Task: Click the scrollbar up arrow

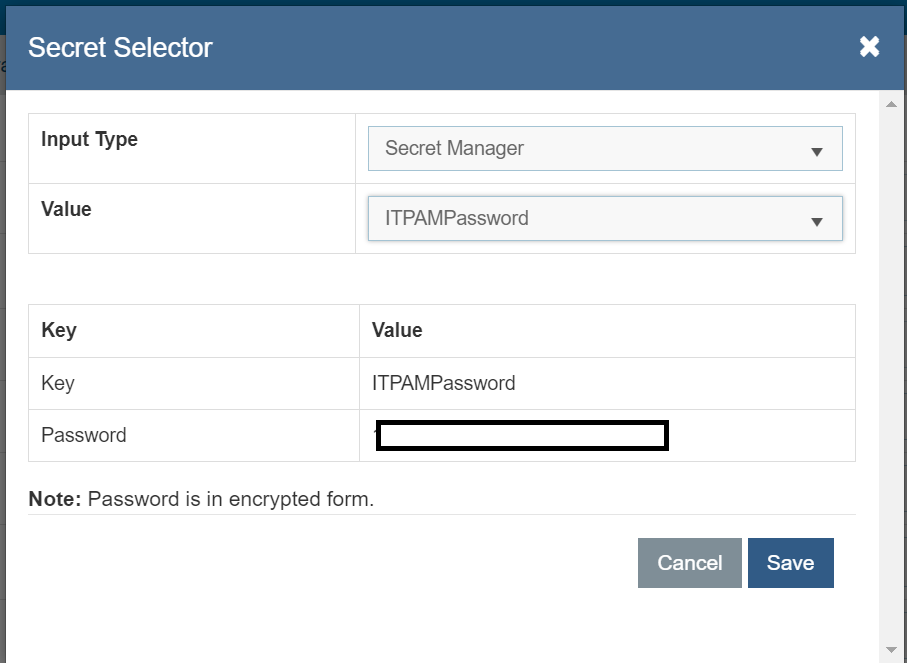Action: (890, 103)
